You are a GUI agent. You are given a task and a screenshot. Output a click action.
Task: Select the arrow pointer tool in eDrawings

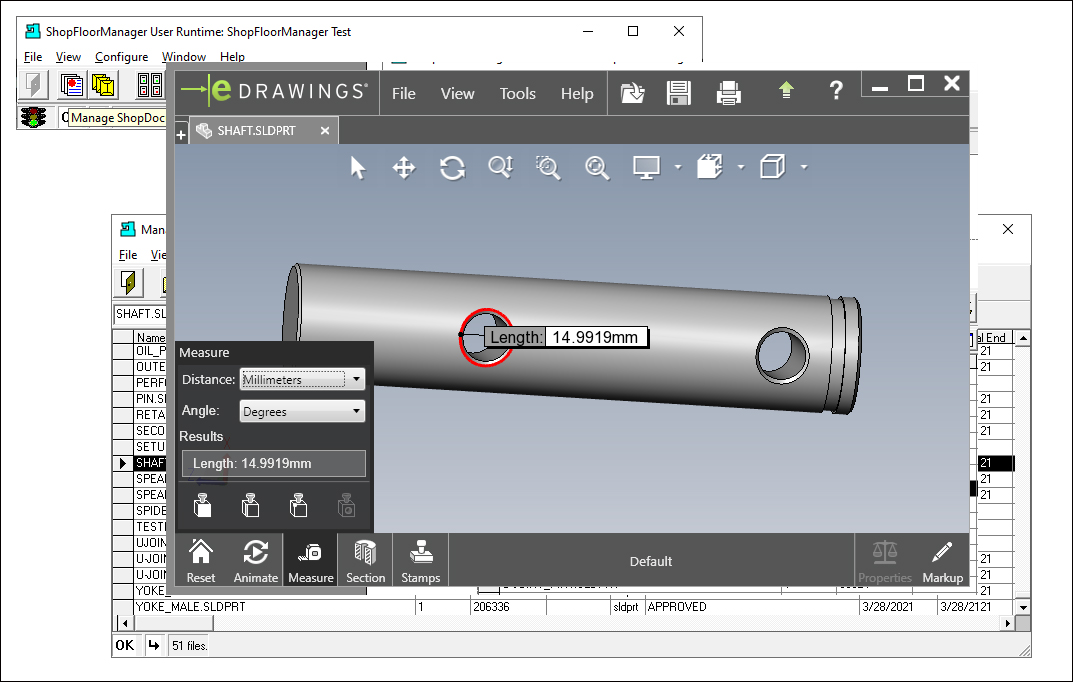[x=357, y=168]
